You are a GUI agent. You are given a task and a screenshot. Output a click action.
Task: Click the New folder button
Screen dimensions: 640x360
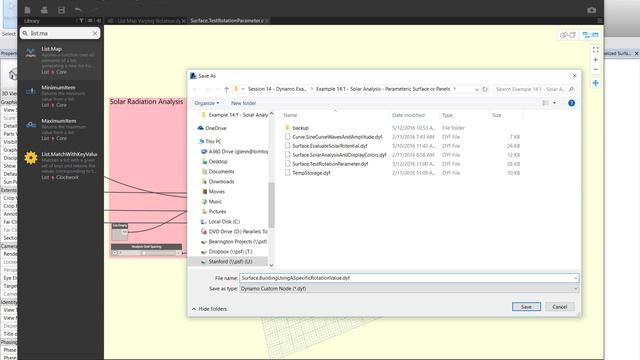[243, 103]
